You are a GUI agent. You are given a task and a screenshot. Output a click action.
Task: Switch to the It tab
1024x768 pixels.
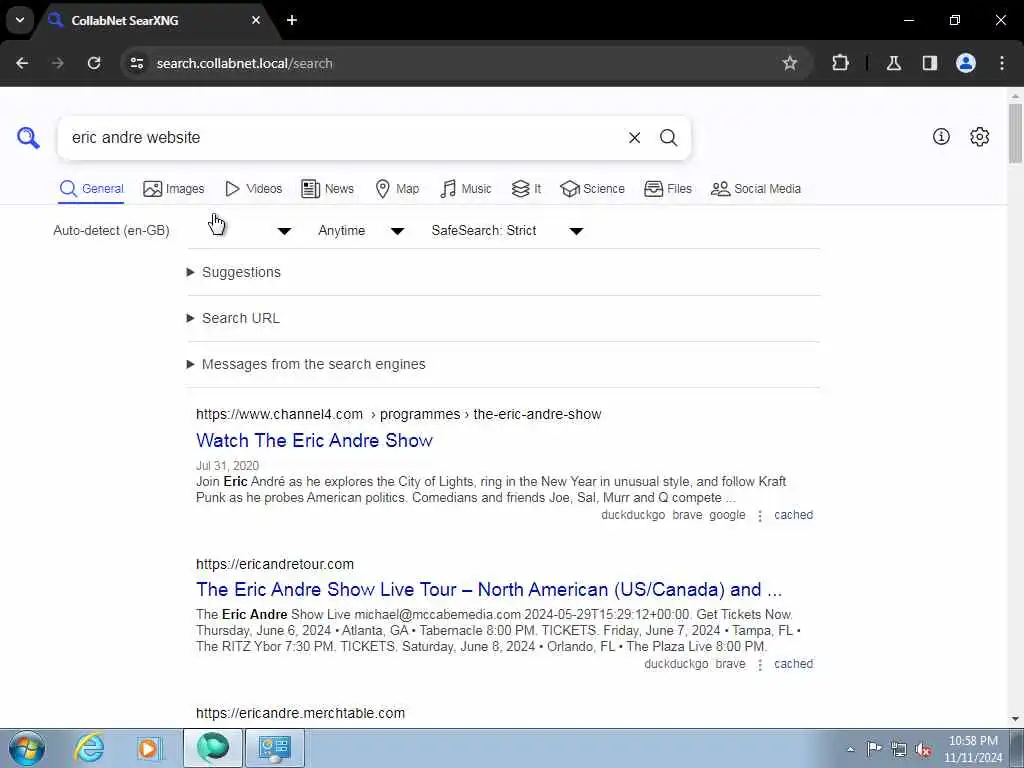tap(526, 189)
